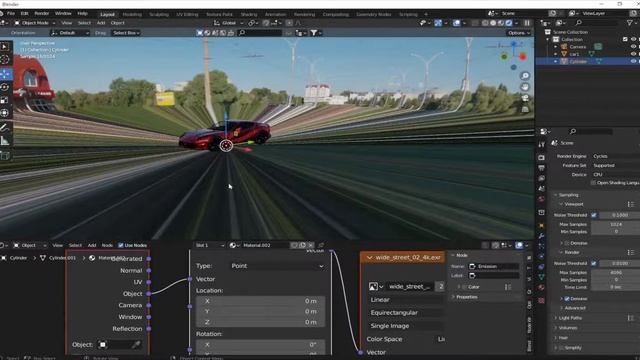The width and height of the screenshot is (640, 360).
Task: Click the red X axis on navigation gizmo
Action: point(523,57)
